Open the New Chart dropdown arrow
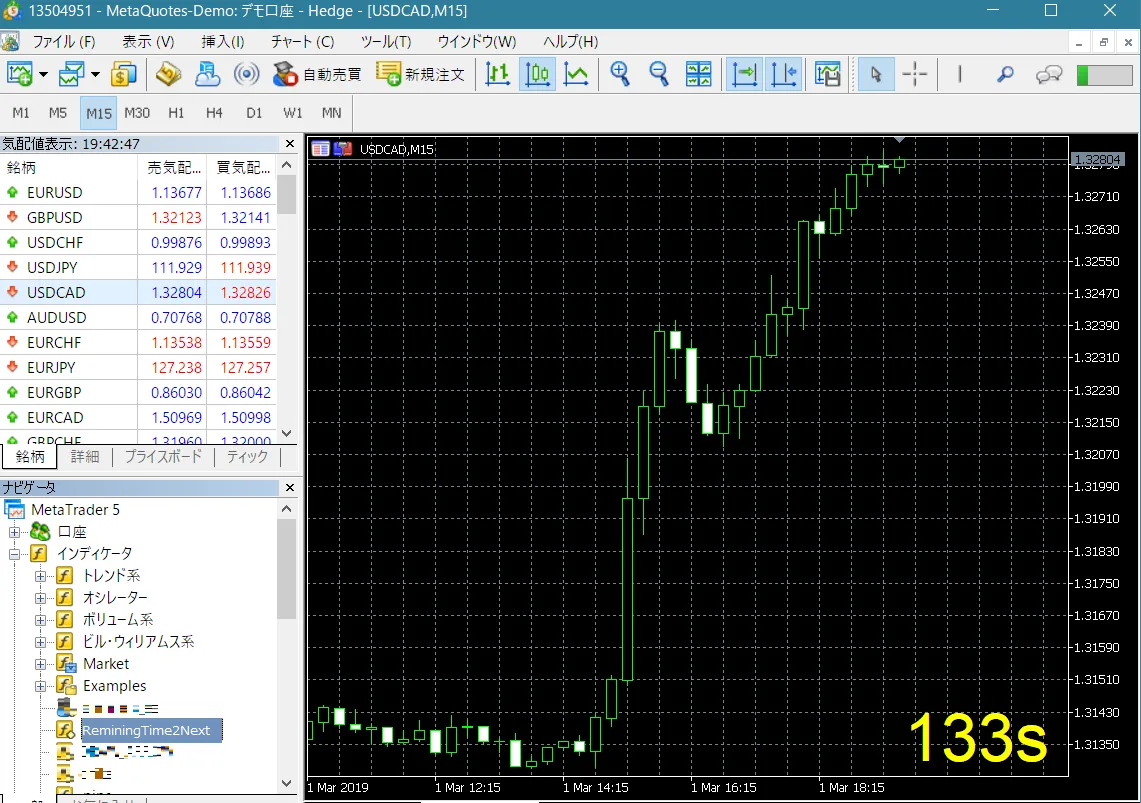The height and width of the screenshot is (803, 1141). (x=44, y=74)
